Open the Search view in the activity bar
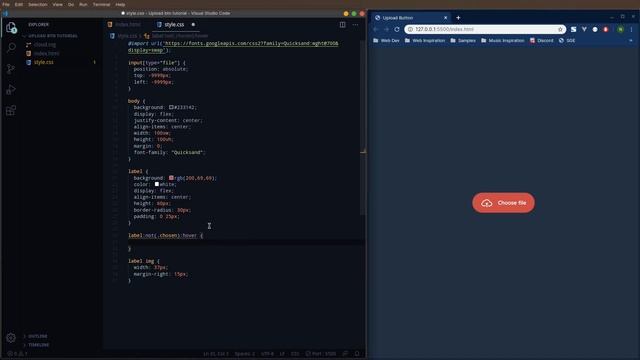 click(x=11, y=48)
